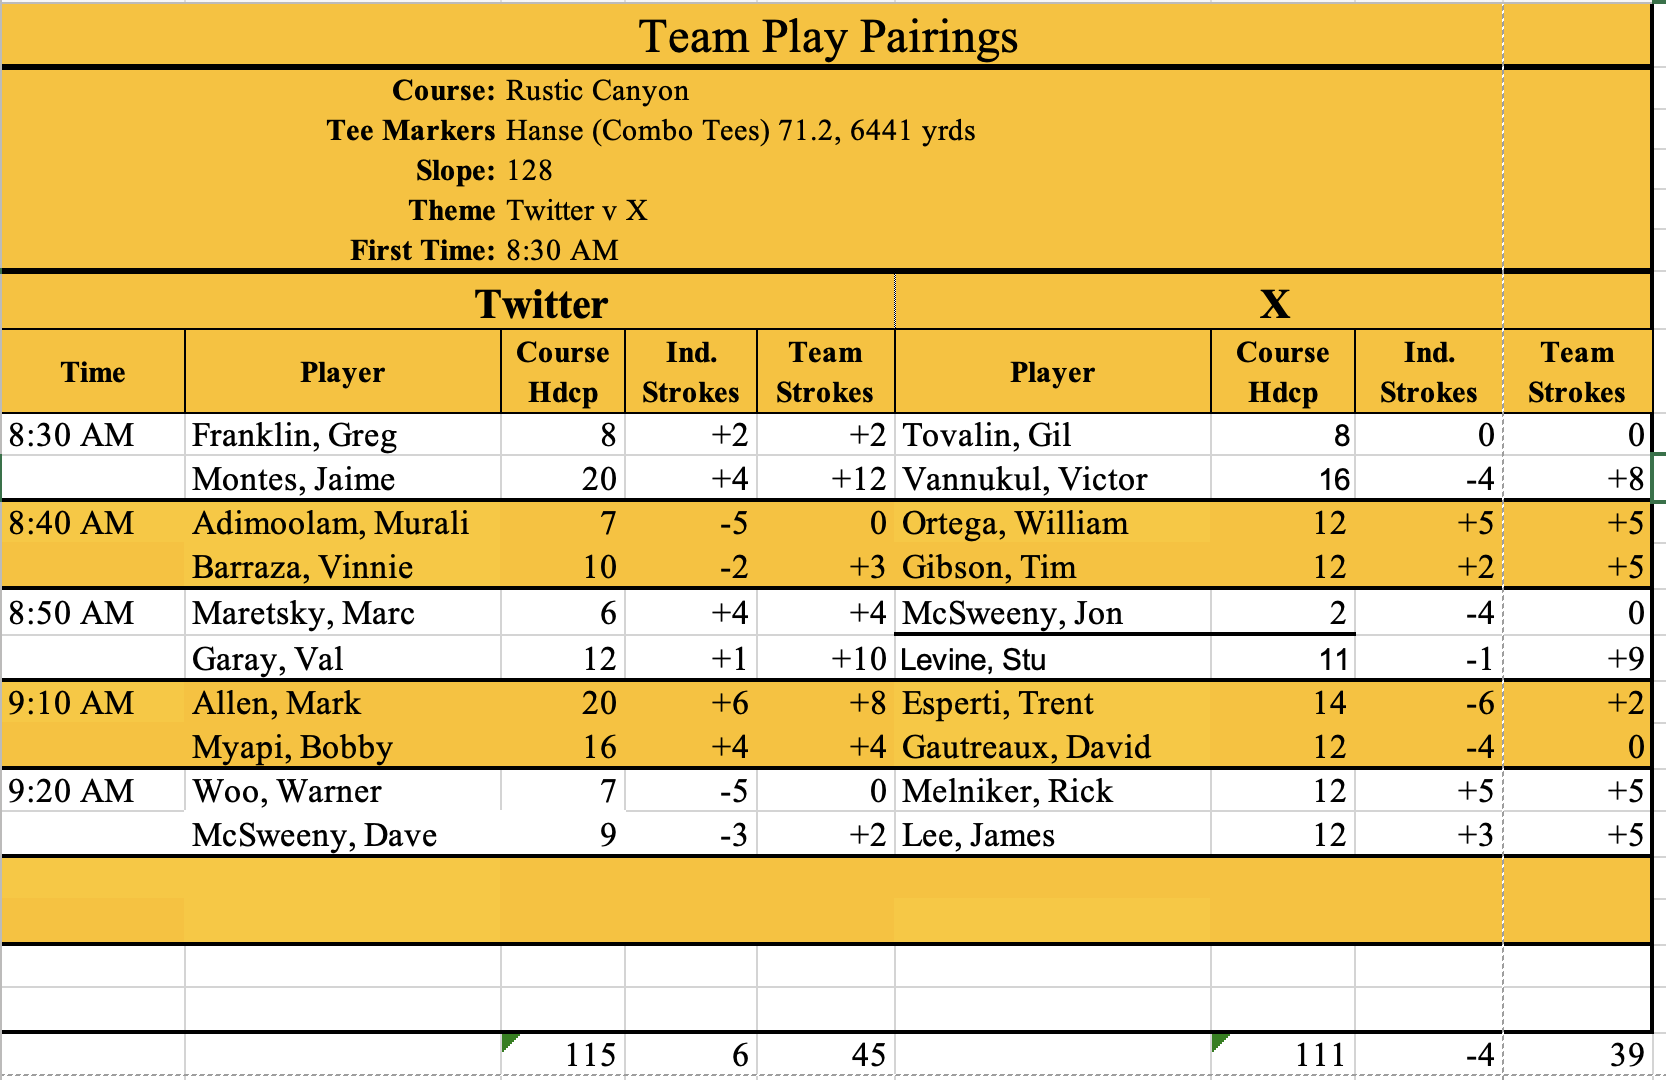
Task: Click the Twitter team strokes total 45
Action: tap(867, 1055)
